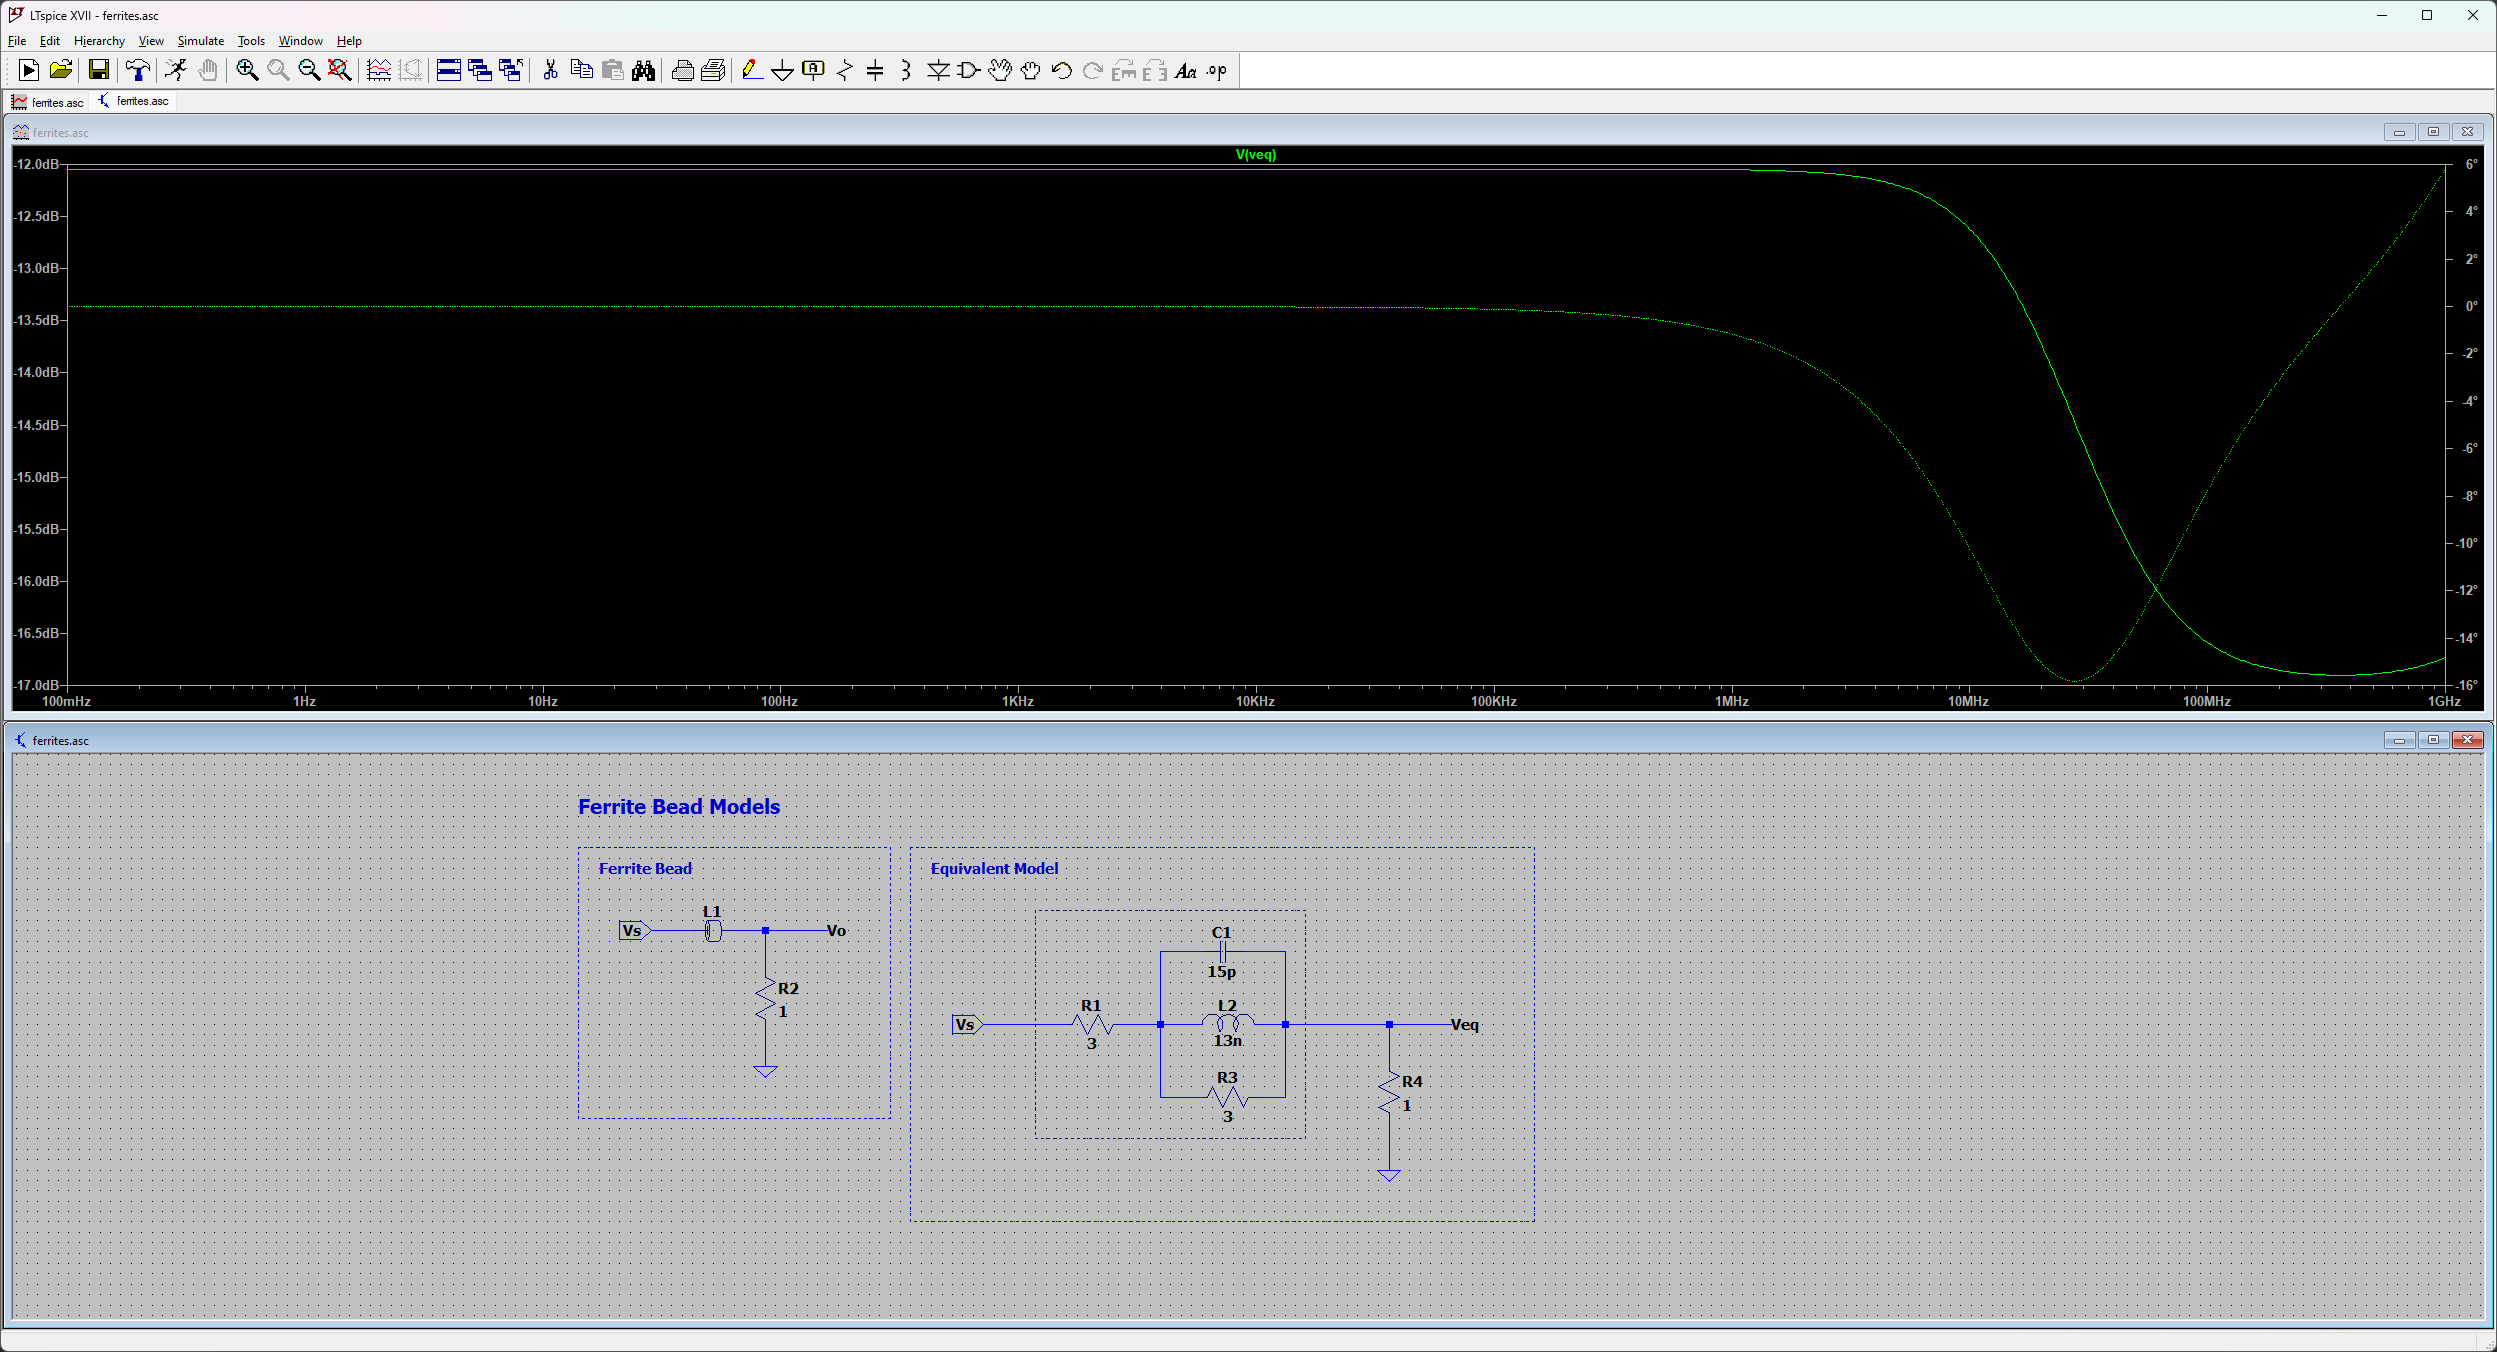Select the Draw Wire pencil tool
Viewport: 2497px width, 1352px height.
tap(752, 70)
